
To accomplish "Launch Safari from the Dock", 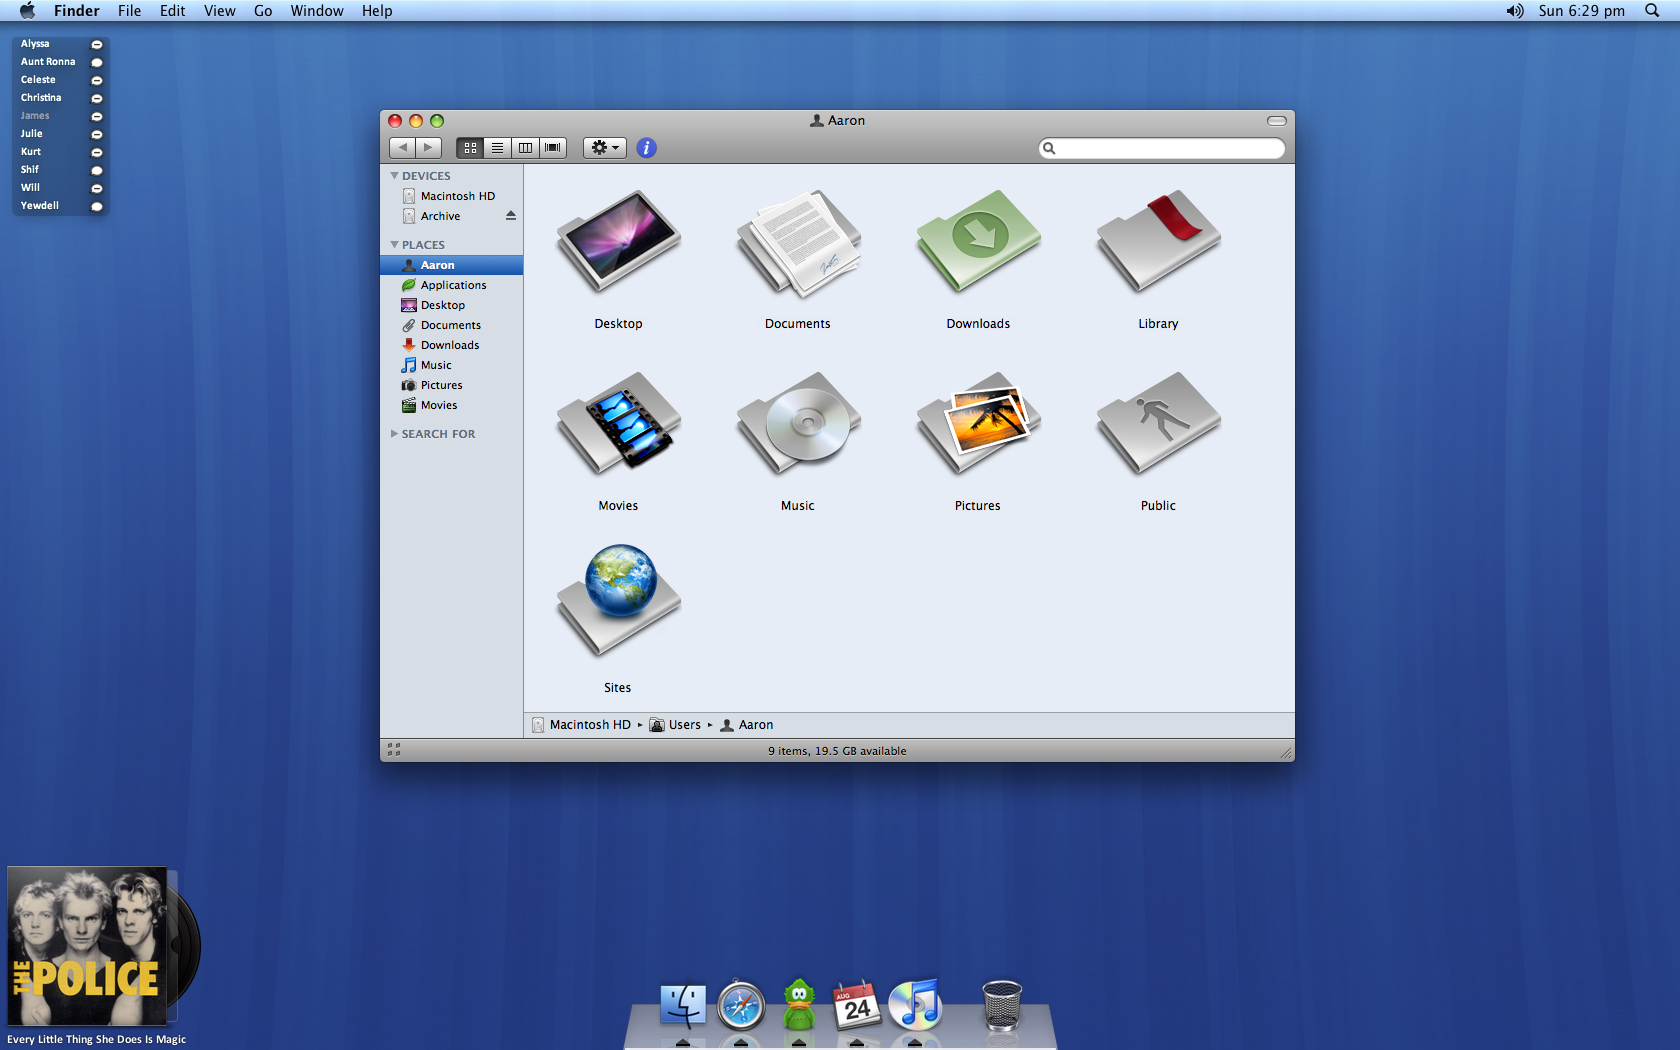I will (x=741, y=1006).
